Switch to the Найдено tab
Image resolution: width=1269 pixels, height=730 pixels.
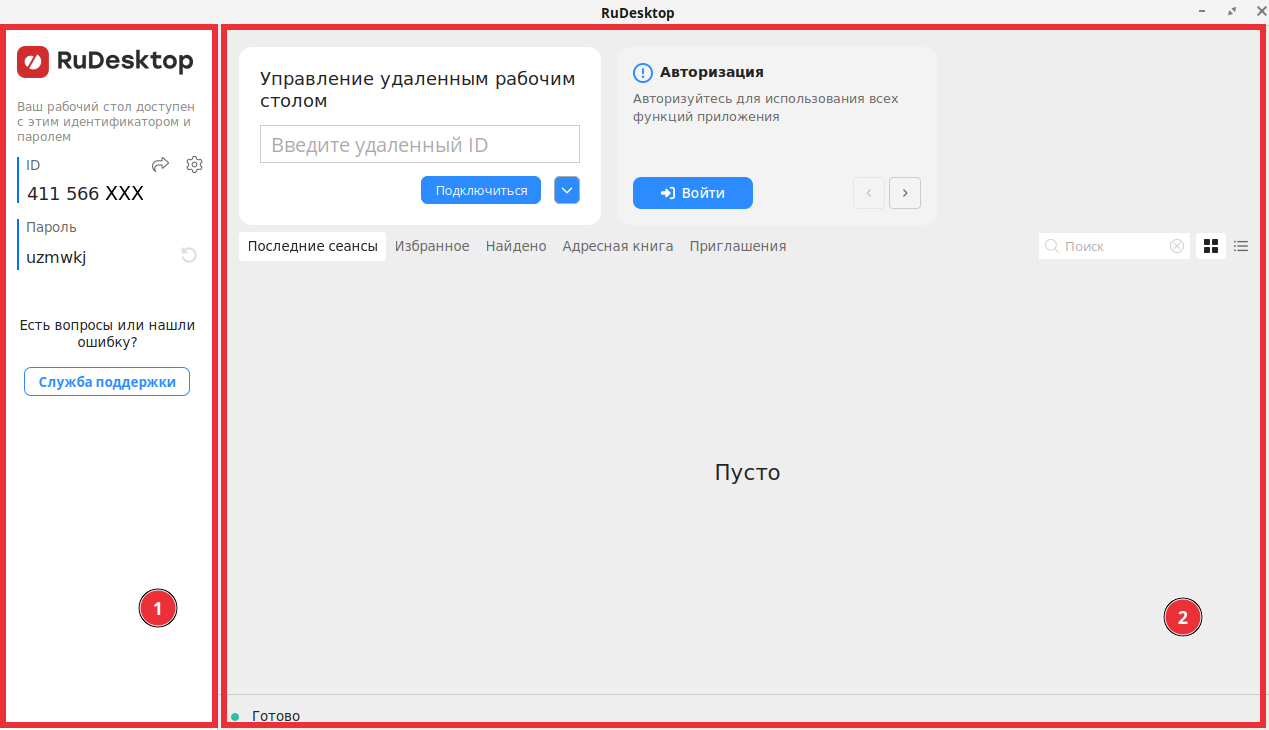(x=516, y=246)
